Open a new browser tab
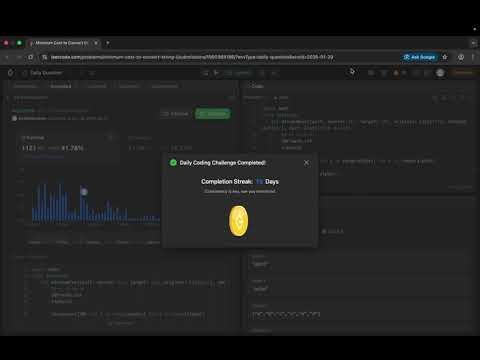The width and height of the screenshot is (480, 360). [x=107, y=43]
